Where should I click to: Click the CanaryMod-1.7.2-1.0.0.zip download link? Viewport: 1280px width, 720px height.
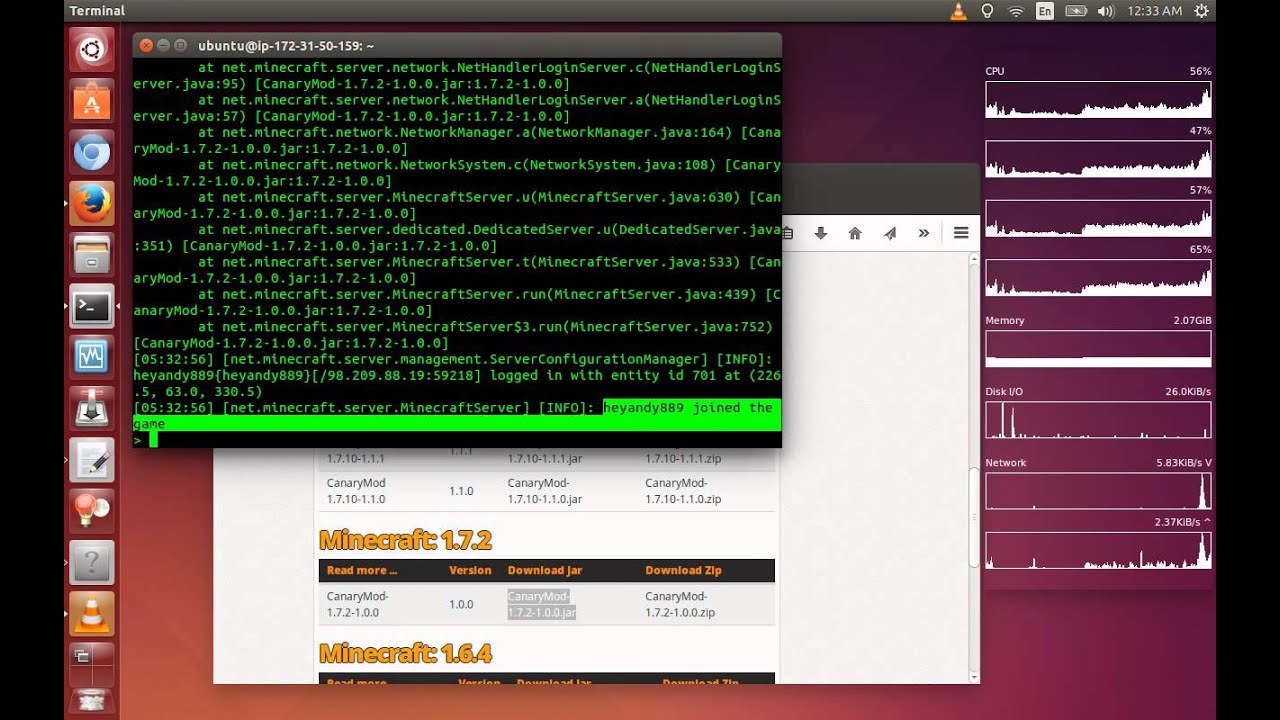pyautogui.click(x=680, y=604)
